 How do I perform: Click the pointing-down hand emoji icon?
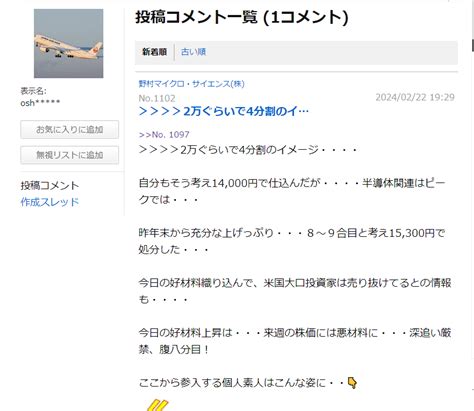coord(352,383)
